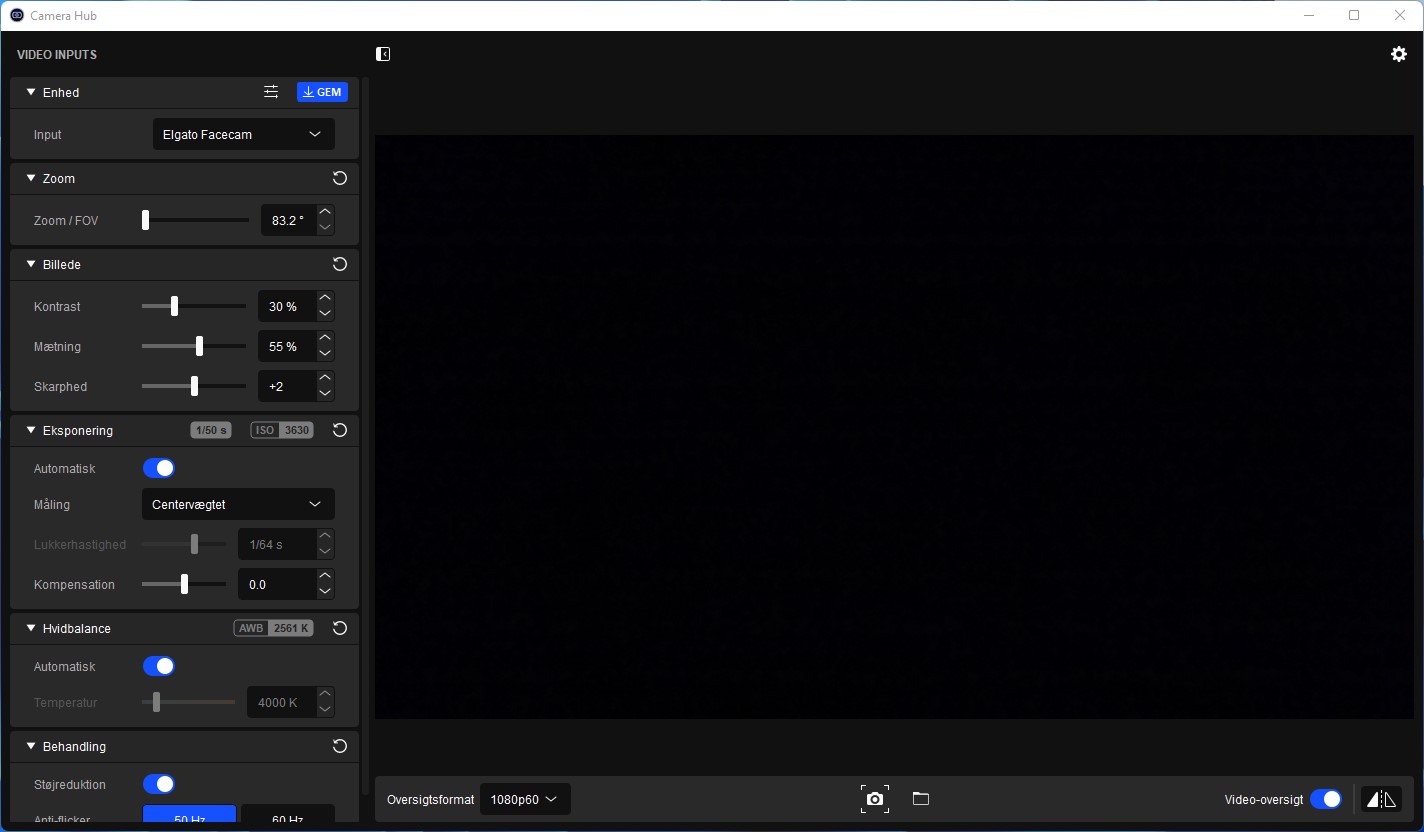Viewport: 1424px width, 832px height.
Task: Open settings gear icon
Action: (x=1399, y=54)
